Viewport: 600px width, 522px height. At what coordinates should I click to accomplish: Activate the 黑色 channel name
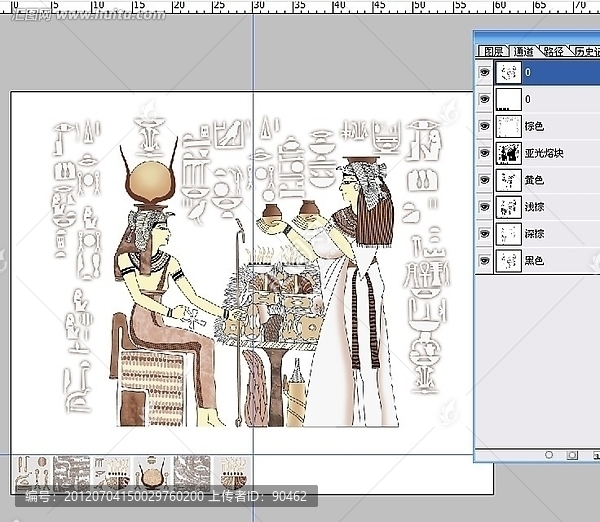point(534,261)
